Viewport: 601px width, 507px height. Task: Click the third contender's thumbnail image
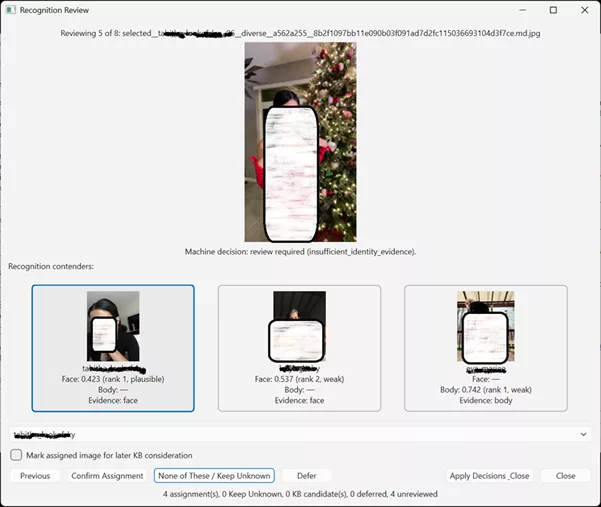pos(486,327)
